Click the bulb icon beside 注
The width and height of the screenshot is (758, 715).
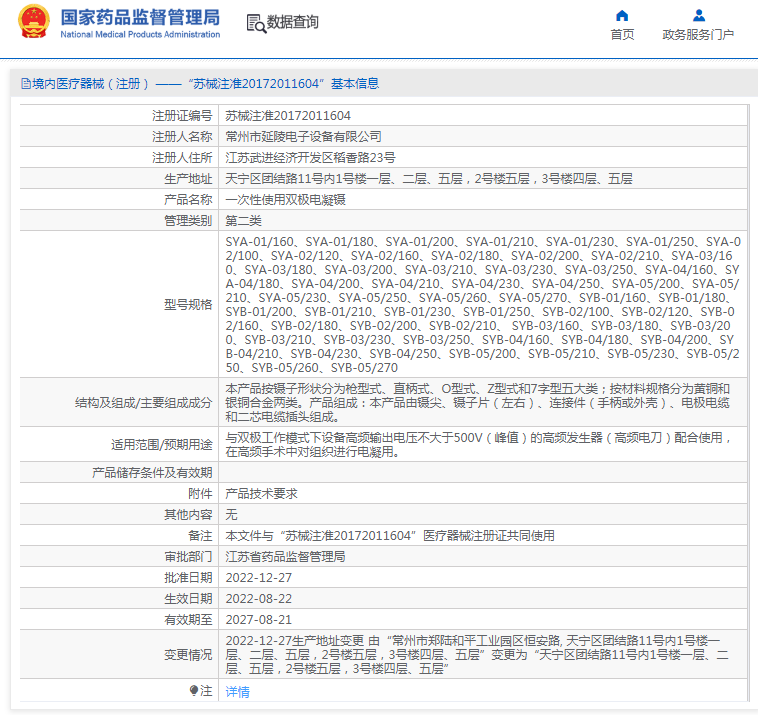tap(194, 690)
